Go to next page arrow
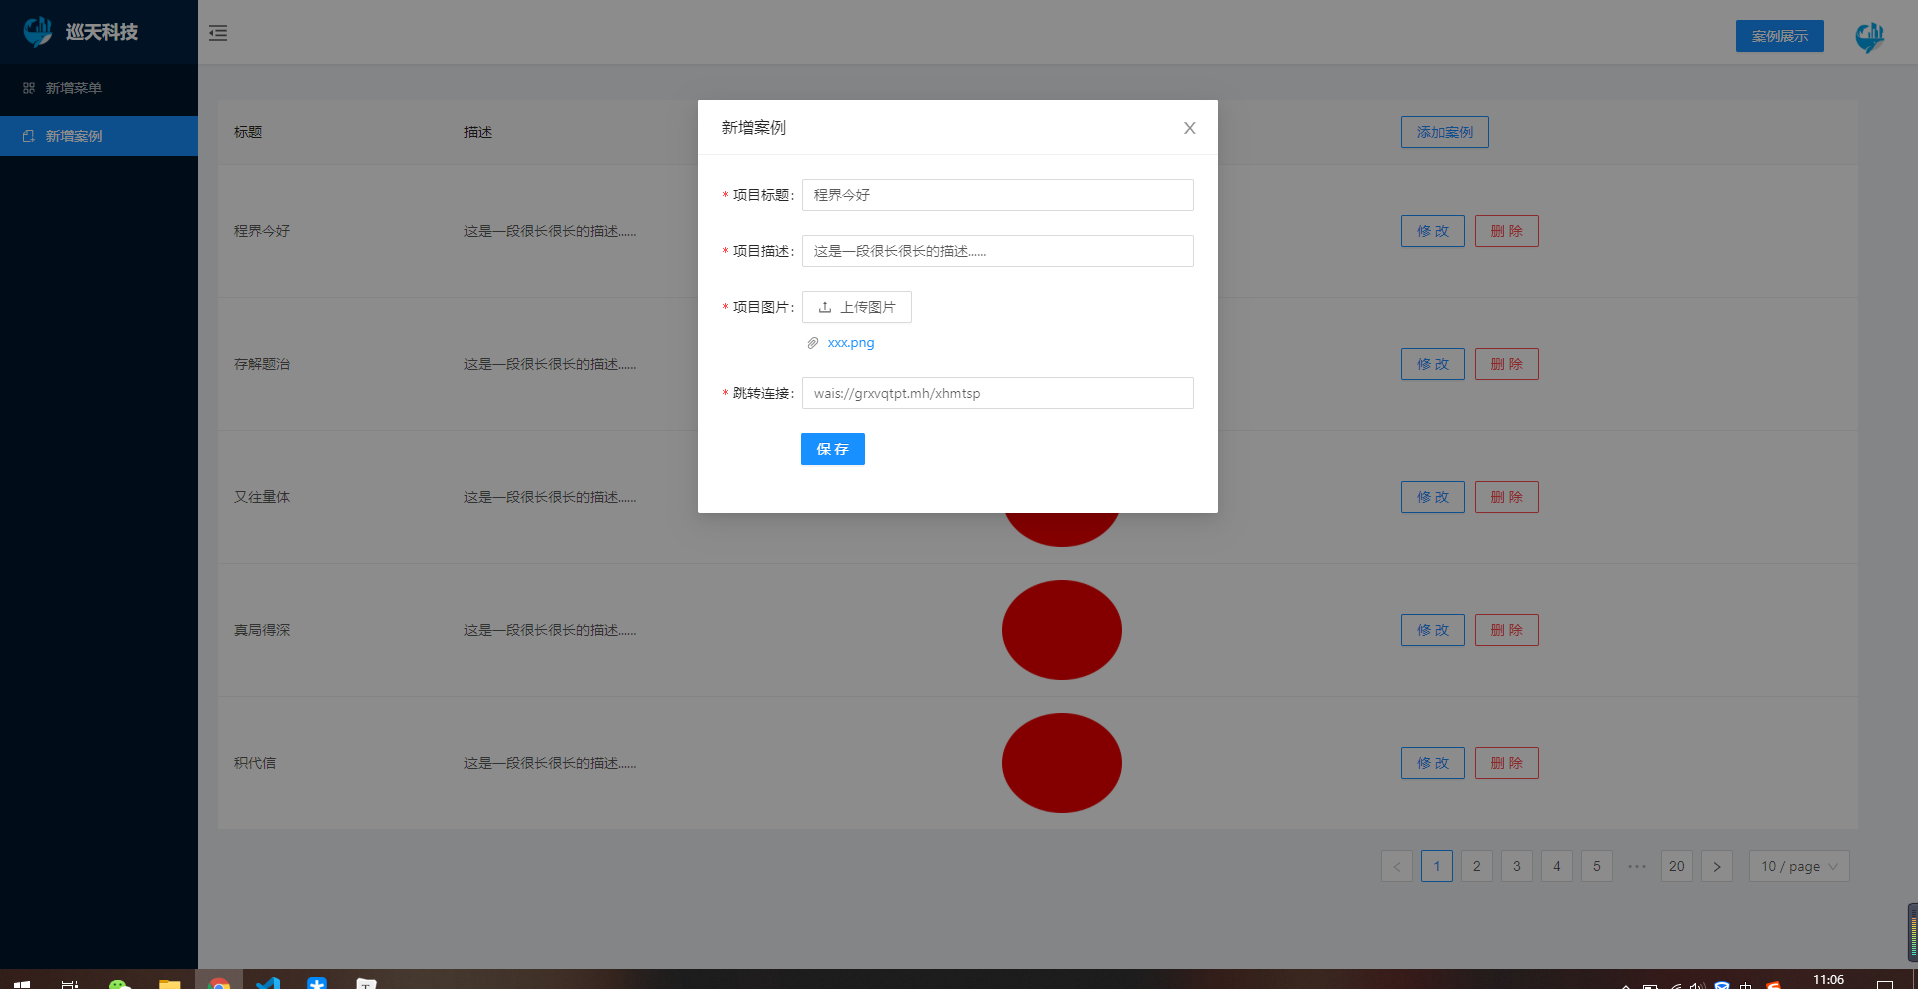This screenshot has height=989, width=1918. click(1717, 866)
